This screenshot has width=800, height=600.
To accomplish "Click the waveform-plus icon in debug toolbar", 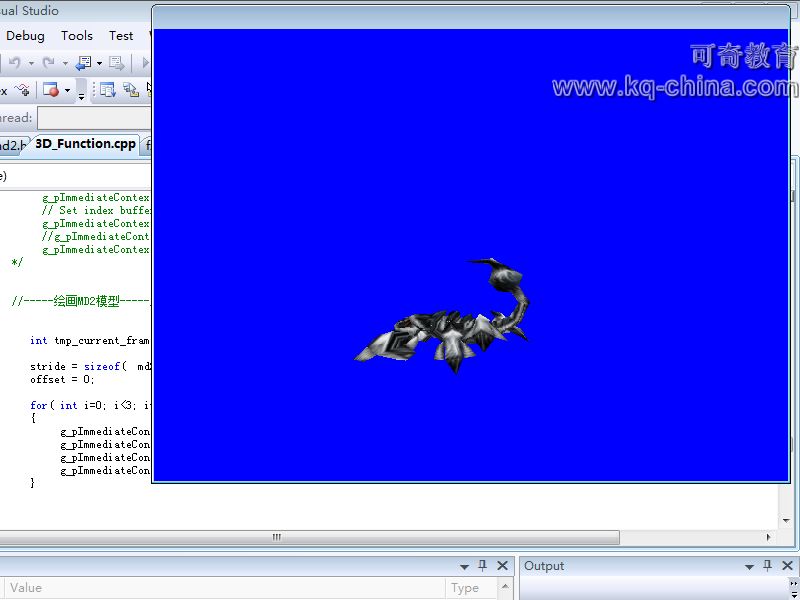I will [21, 91].
